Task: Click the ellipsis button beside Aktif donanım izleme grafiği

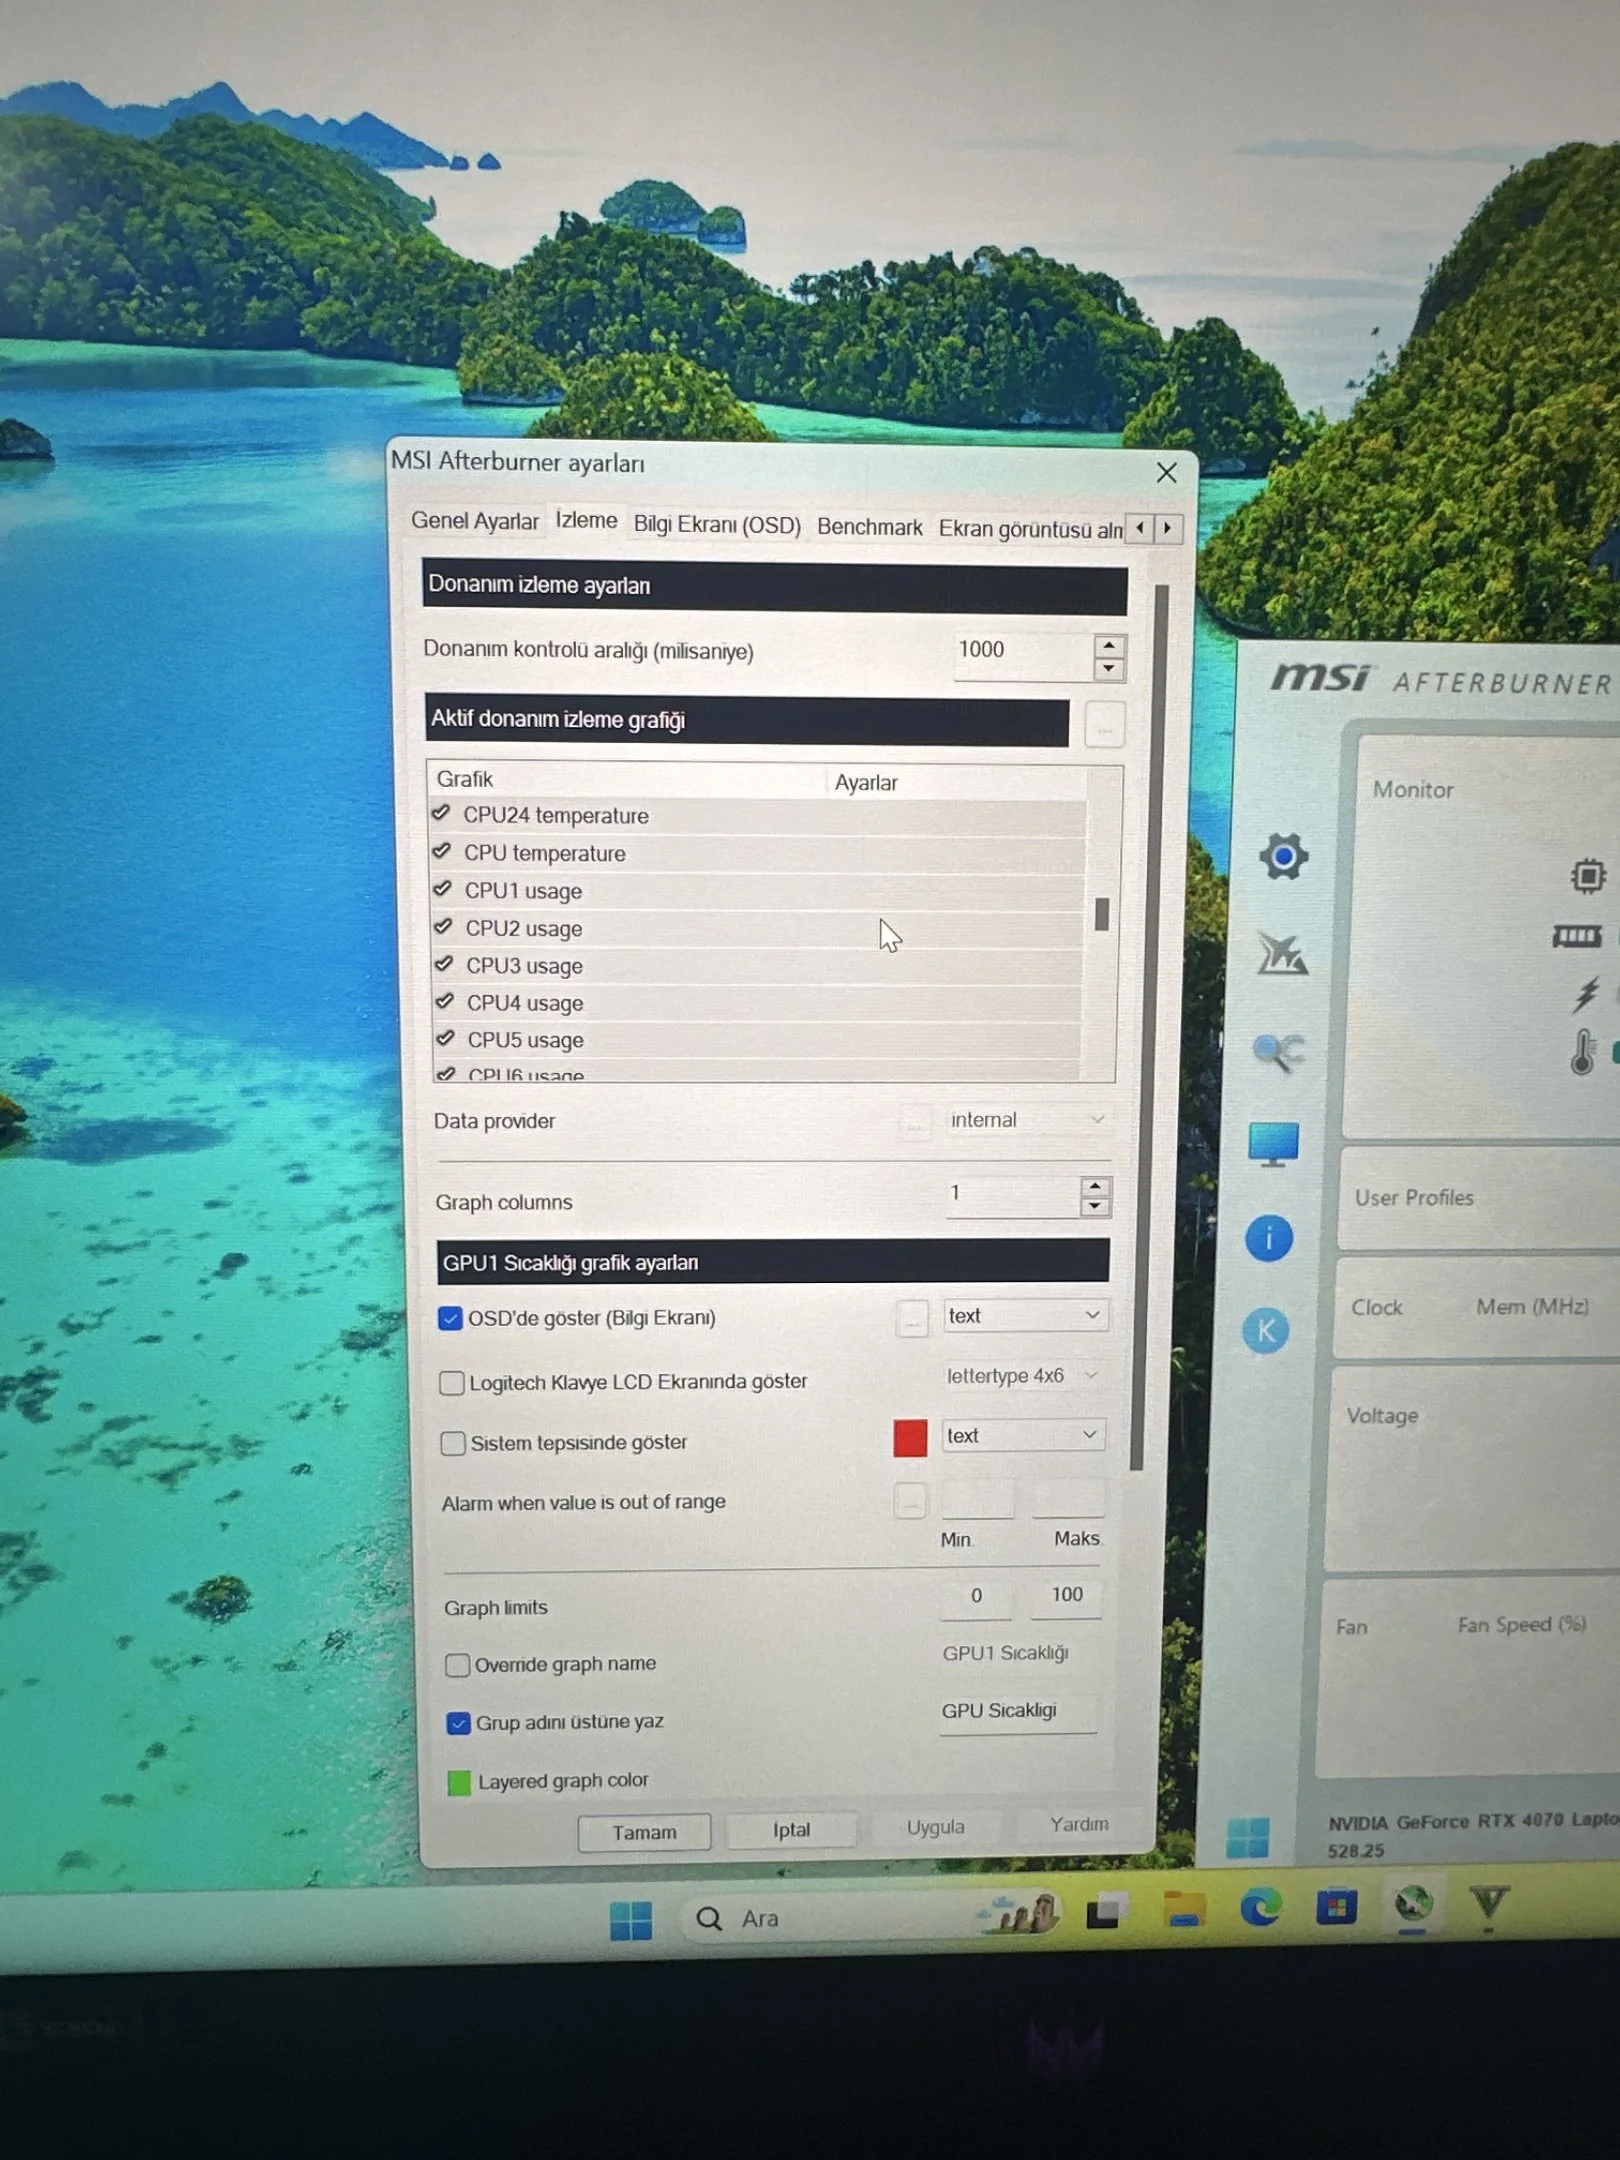Action: coord(1104,724)
